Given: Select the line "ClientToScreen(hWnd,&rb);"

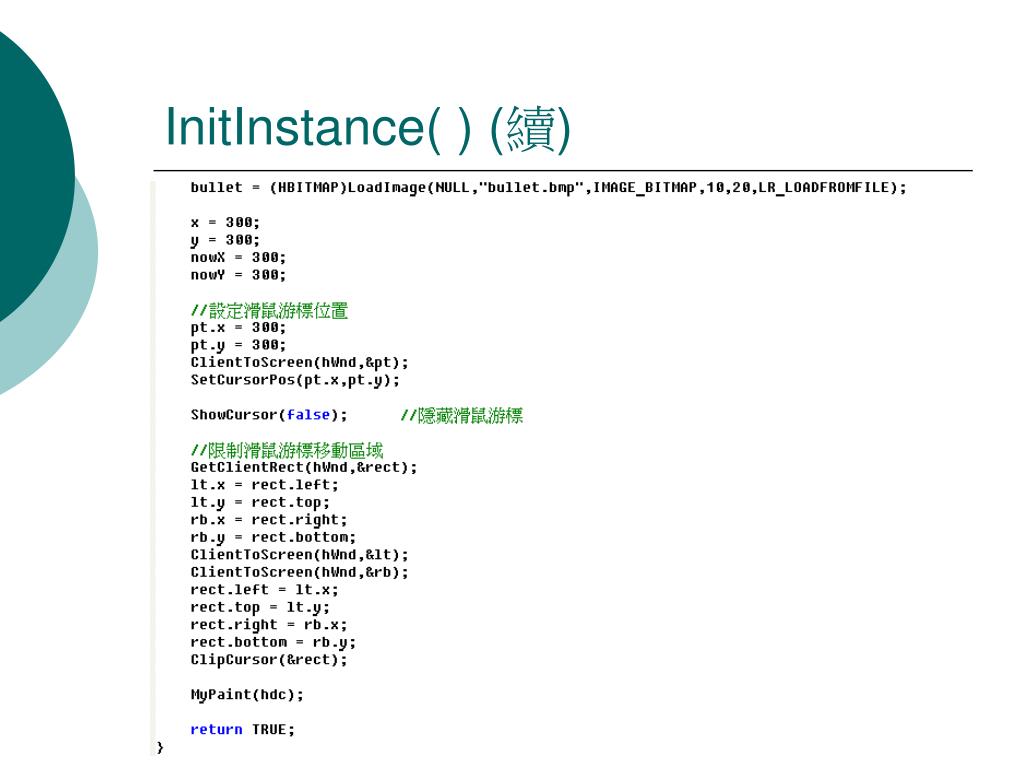Looking at the screenshot, I should [300, 573].
